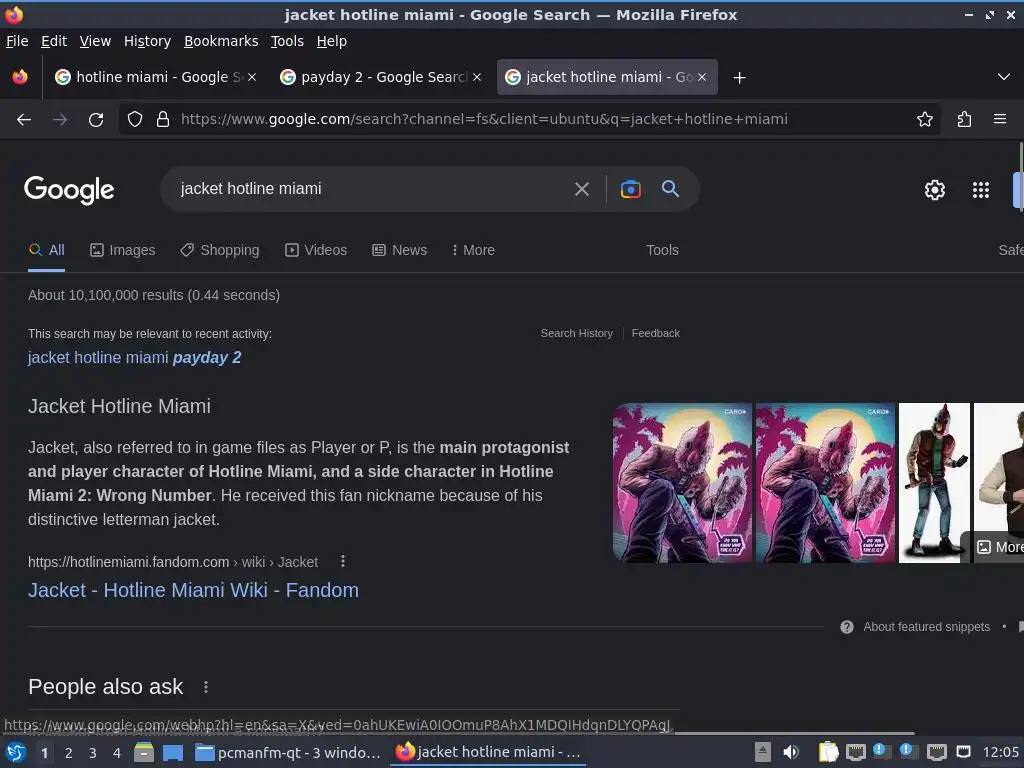Open Jacket - Hotline Miami Wiki - Fandom link
Viewport: 1024px width, 768px height.
coord(193,590)
